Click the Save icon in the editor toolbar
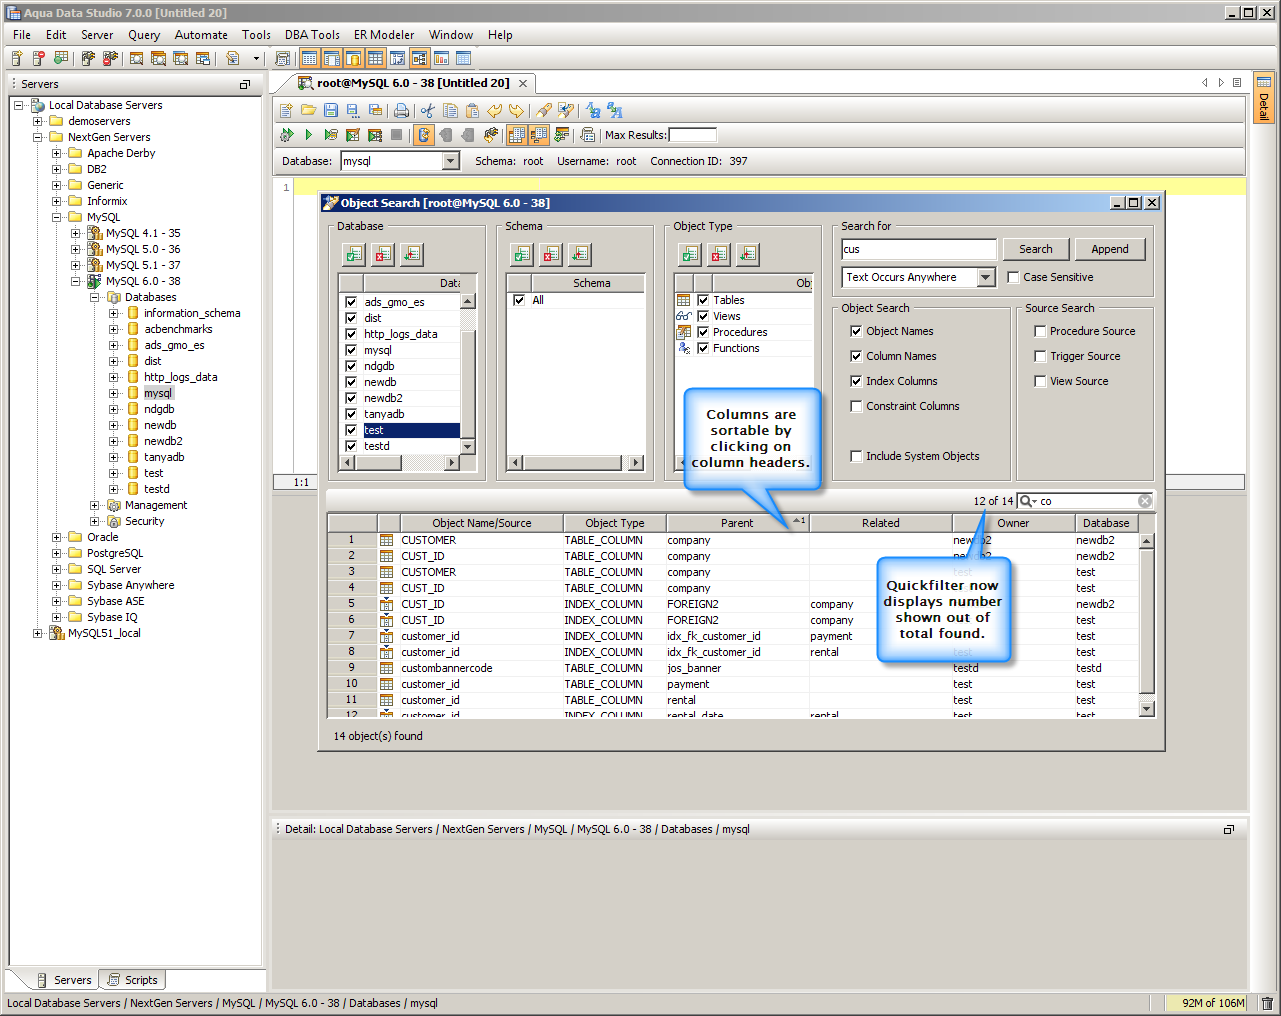The height and width of the screenshot is (1016, 1281). [330, 111]
